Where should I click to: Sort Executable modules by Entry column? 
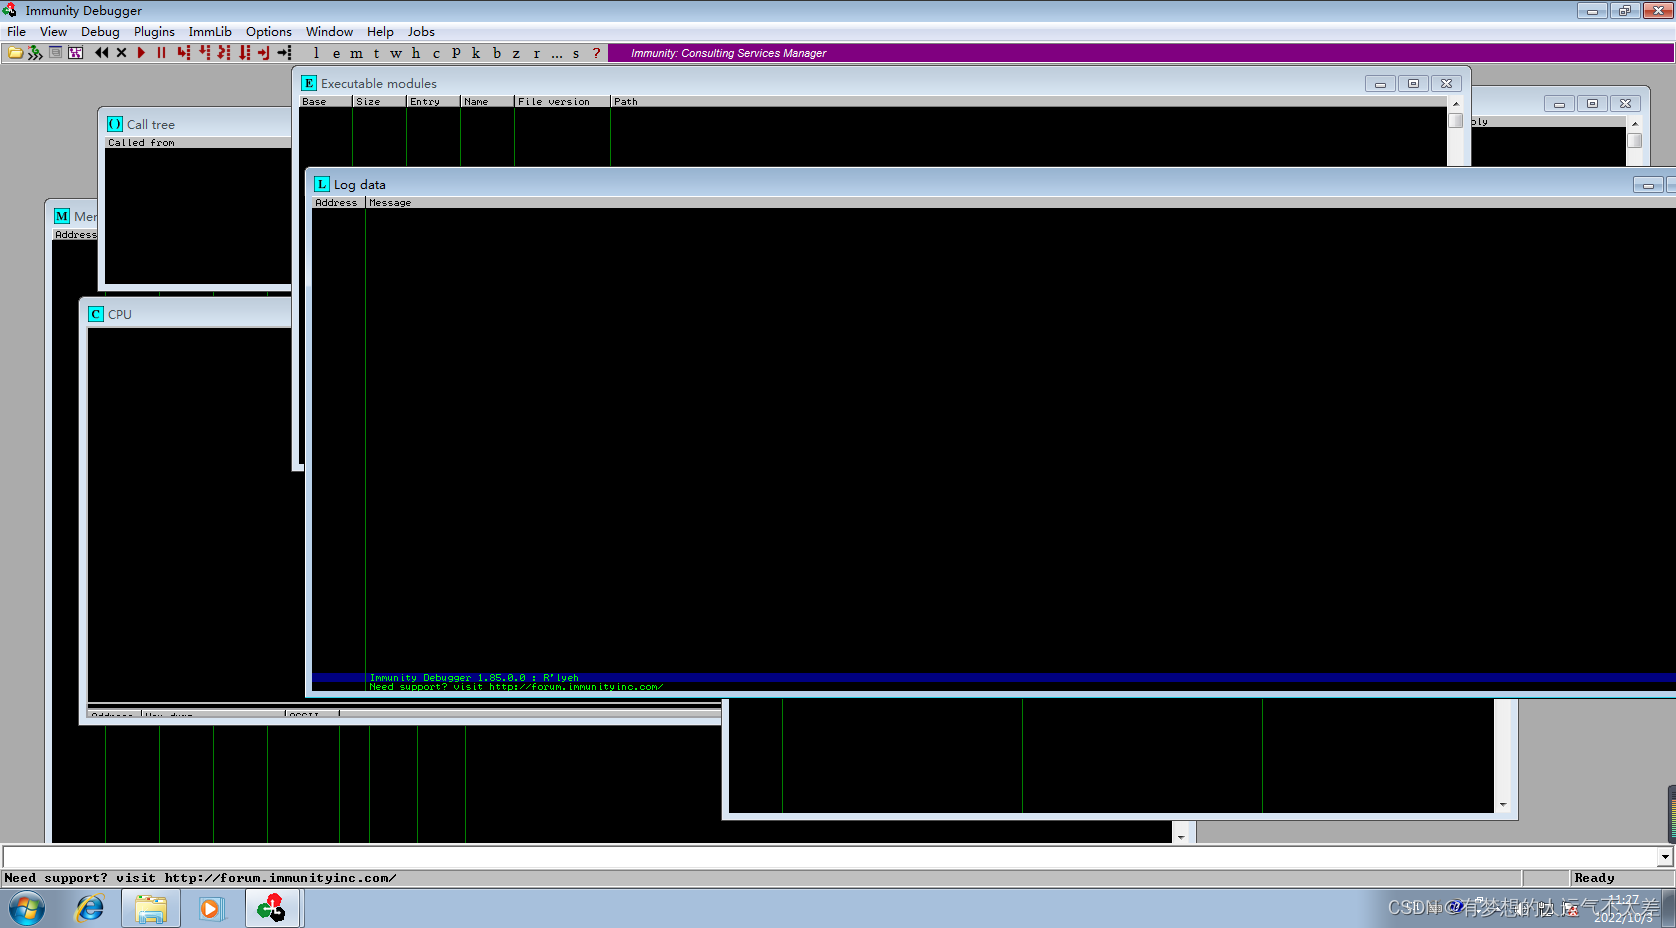[433, 102]
